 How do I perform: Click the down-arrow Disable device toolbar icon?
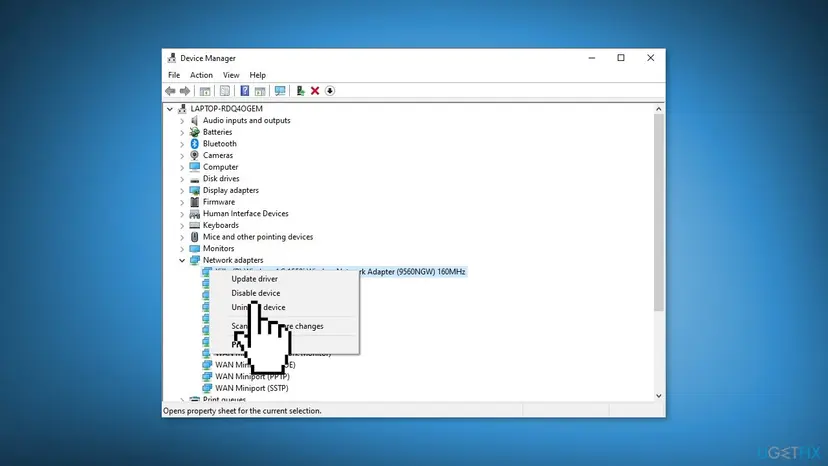point(330,91)
